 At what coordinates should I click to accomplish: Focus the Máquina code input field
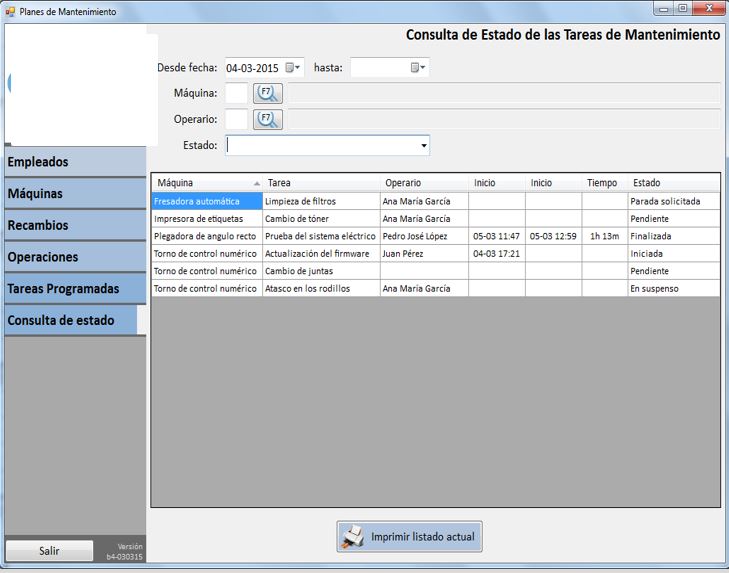[x=236, y=93]
